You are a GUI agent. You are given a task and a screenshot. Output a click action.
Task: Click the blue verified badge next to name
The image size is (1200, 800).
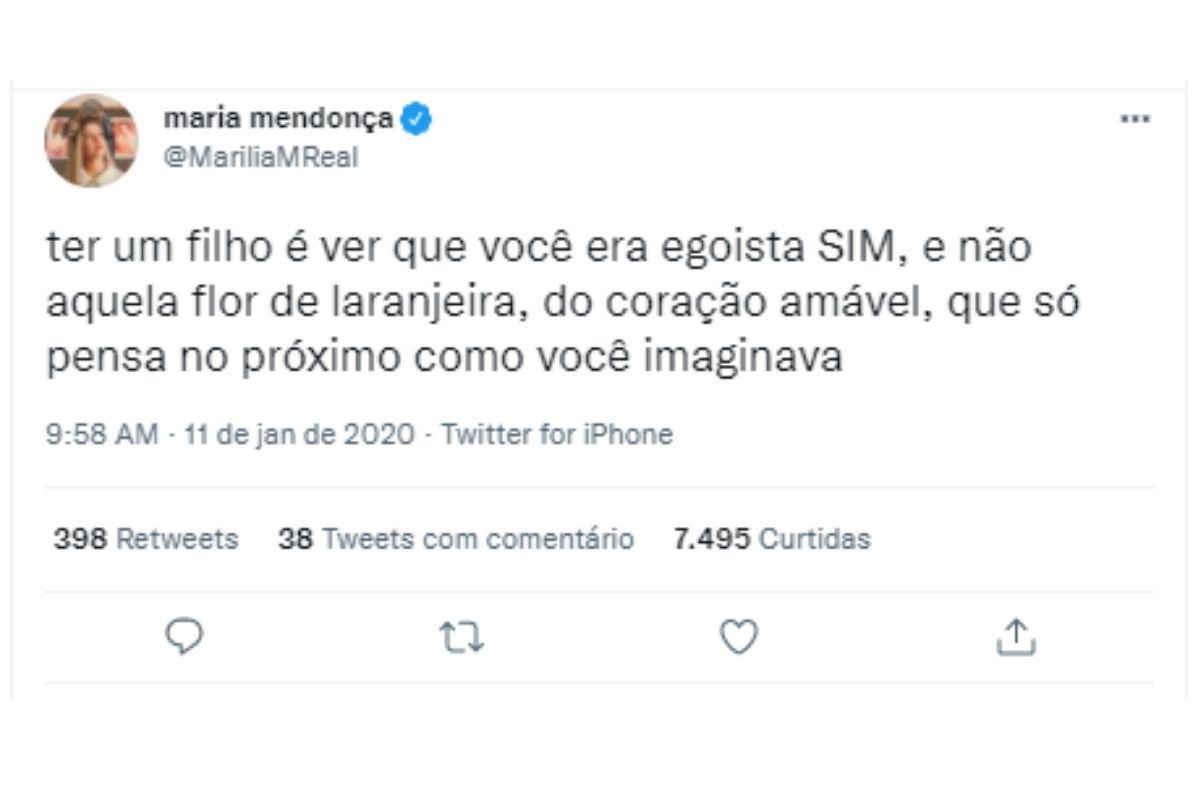[x=415, y=117]
